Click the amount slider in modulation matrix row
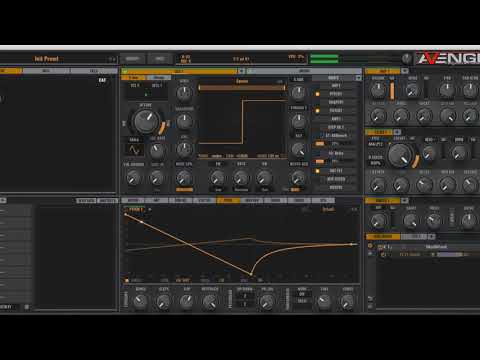Viewport: 480px width, 360px height. [x=450, y=254]
